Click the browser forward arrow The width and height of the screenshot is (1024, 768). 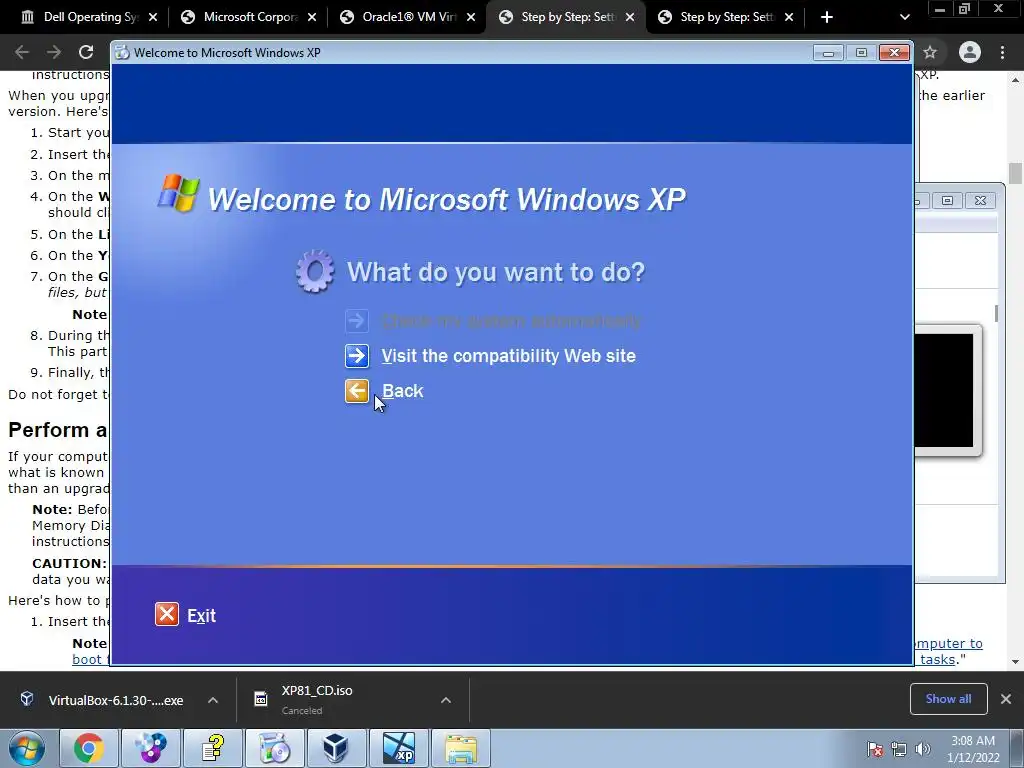tap(54, 52)
